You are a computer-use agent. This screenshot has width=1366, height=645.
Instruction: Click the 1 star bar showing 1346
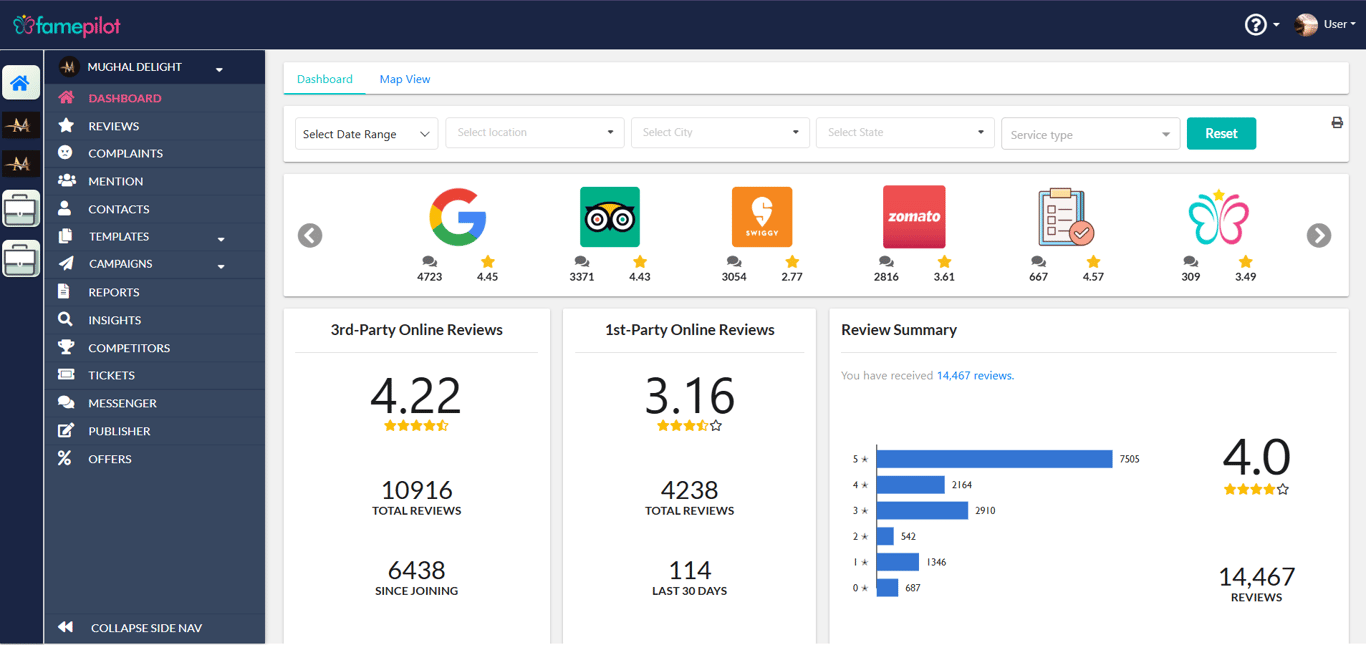point(898,562)
